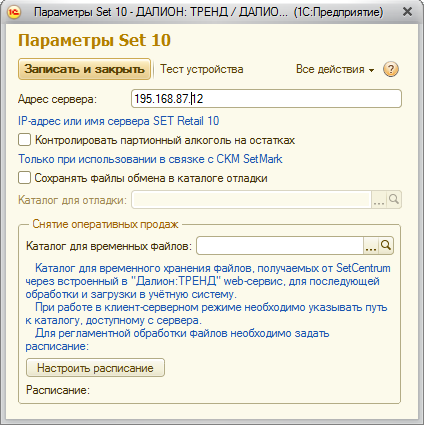Screen dimensions: 424x425
Task: Click ellipsis browse button for temporary files catalog
Action: [371, 246]
